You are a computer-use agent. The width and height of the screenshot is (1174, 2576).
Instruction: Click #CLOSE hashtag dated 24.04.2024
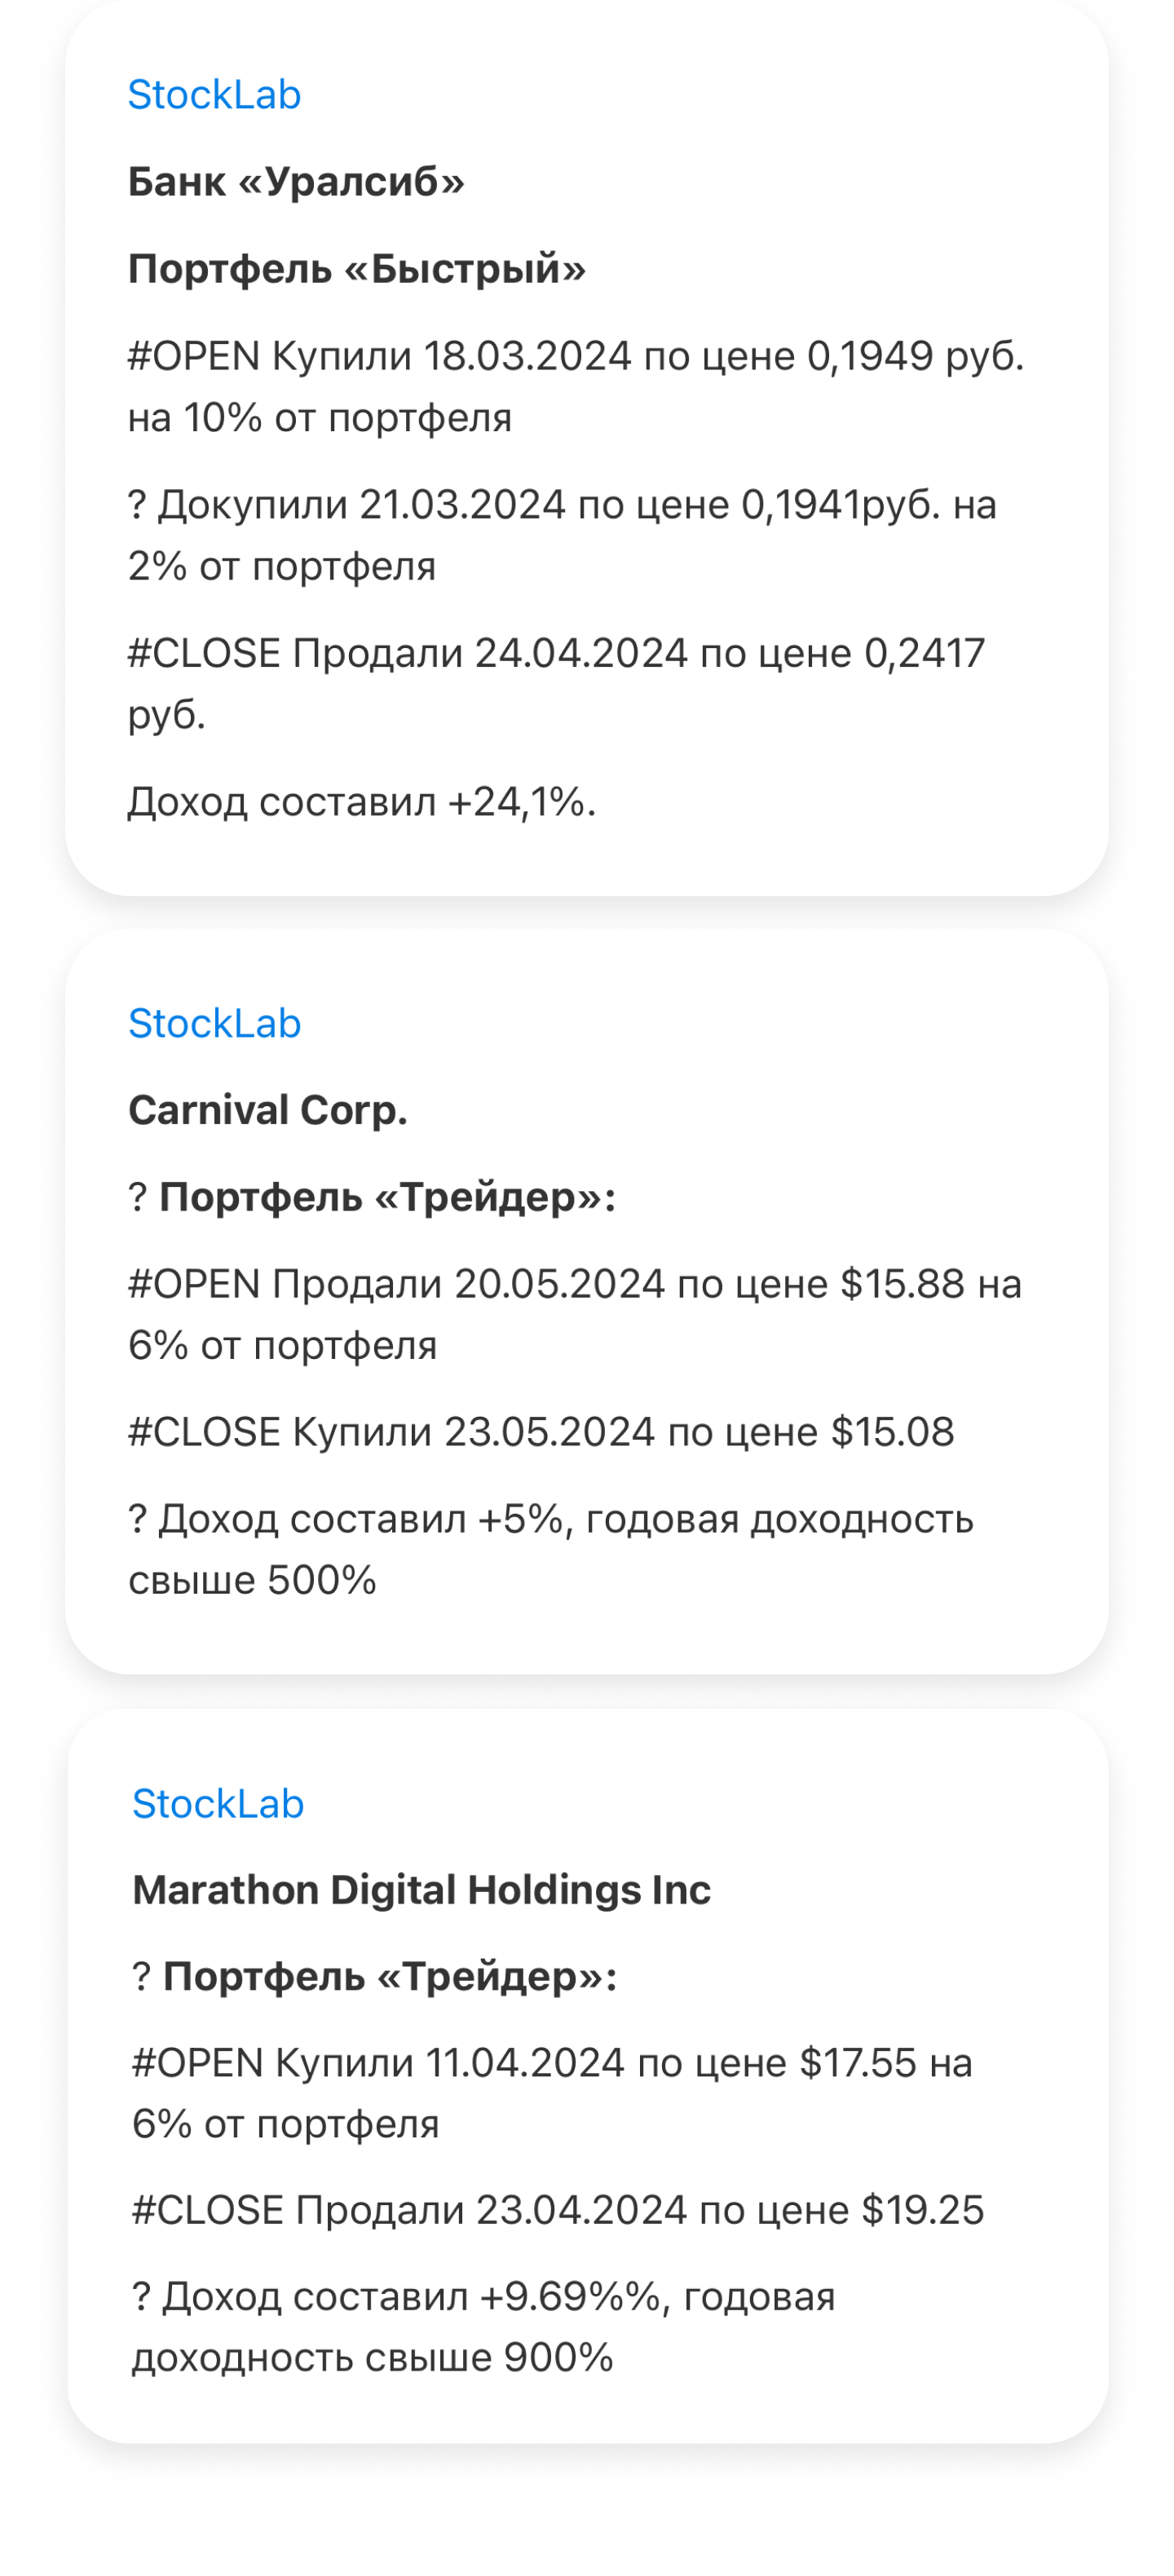204,653
